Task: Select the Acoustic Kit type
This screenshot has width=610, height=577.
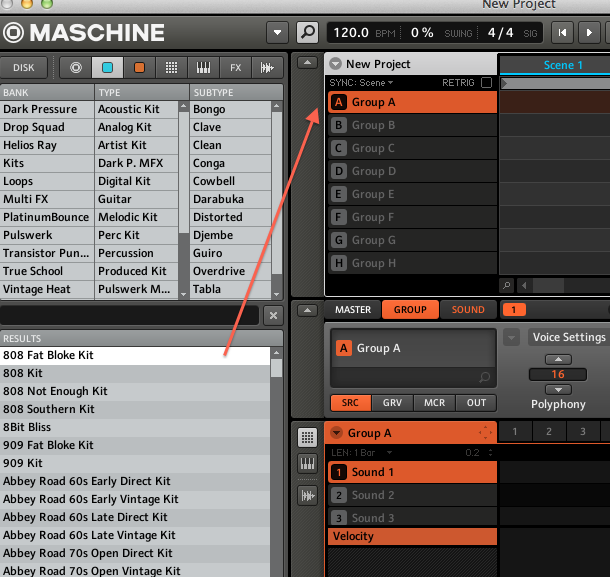Action: coord(137,109)
